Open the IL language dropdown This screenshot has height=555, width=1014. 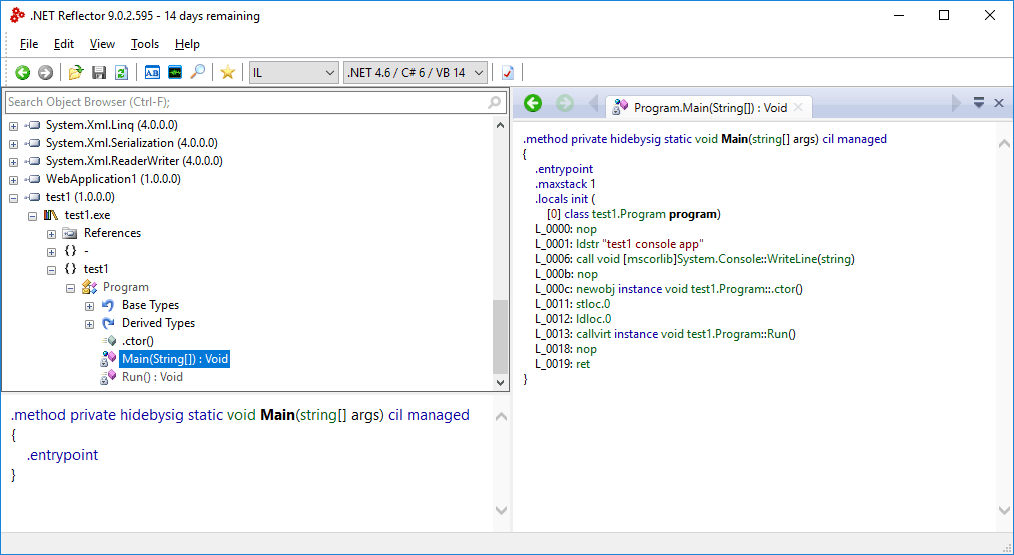pos(294,72)
